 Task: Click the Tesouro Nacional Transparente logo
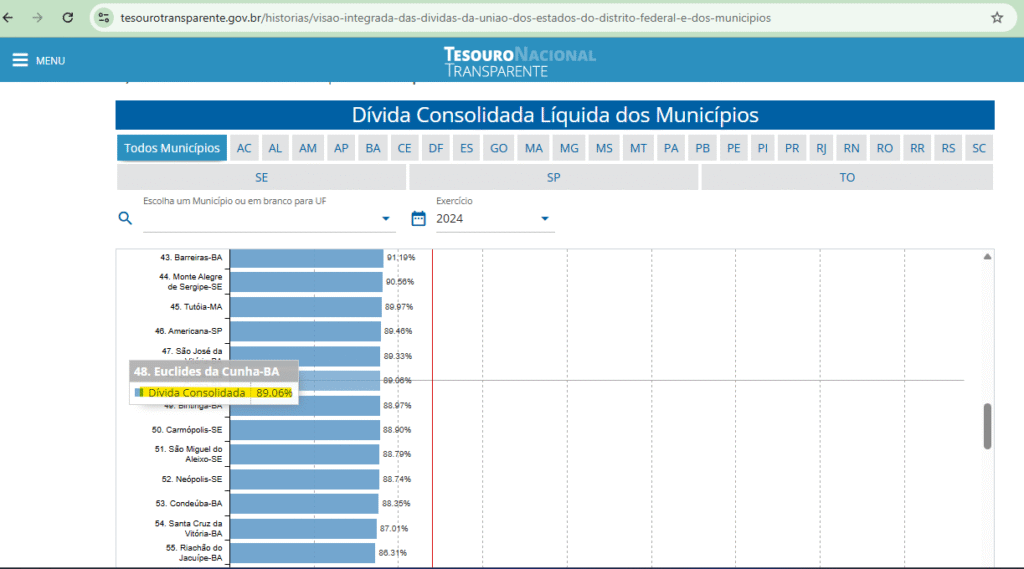click(519, 61)
